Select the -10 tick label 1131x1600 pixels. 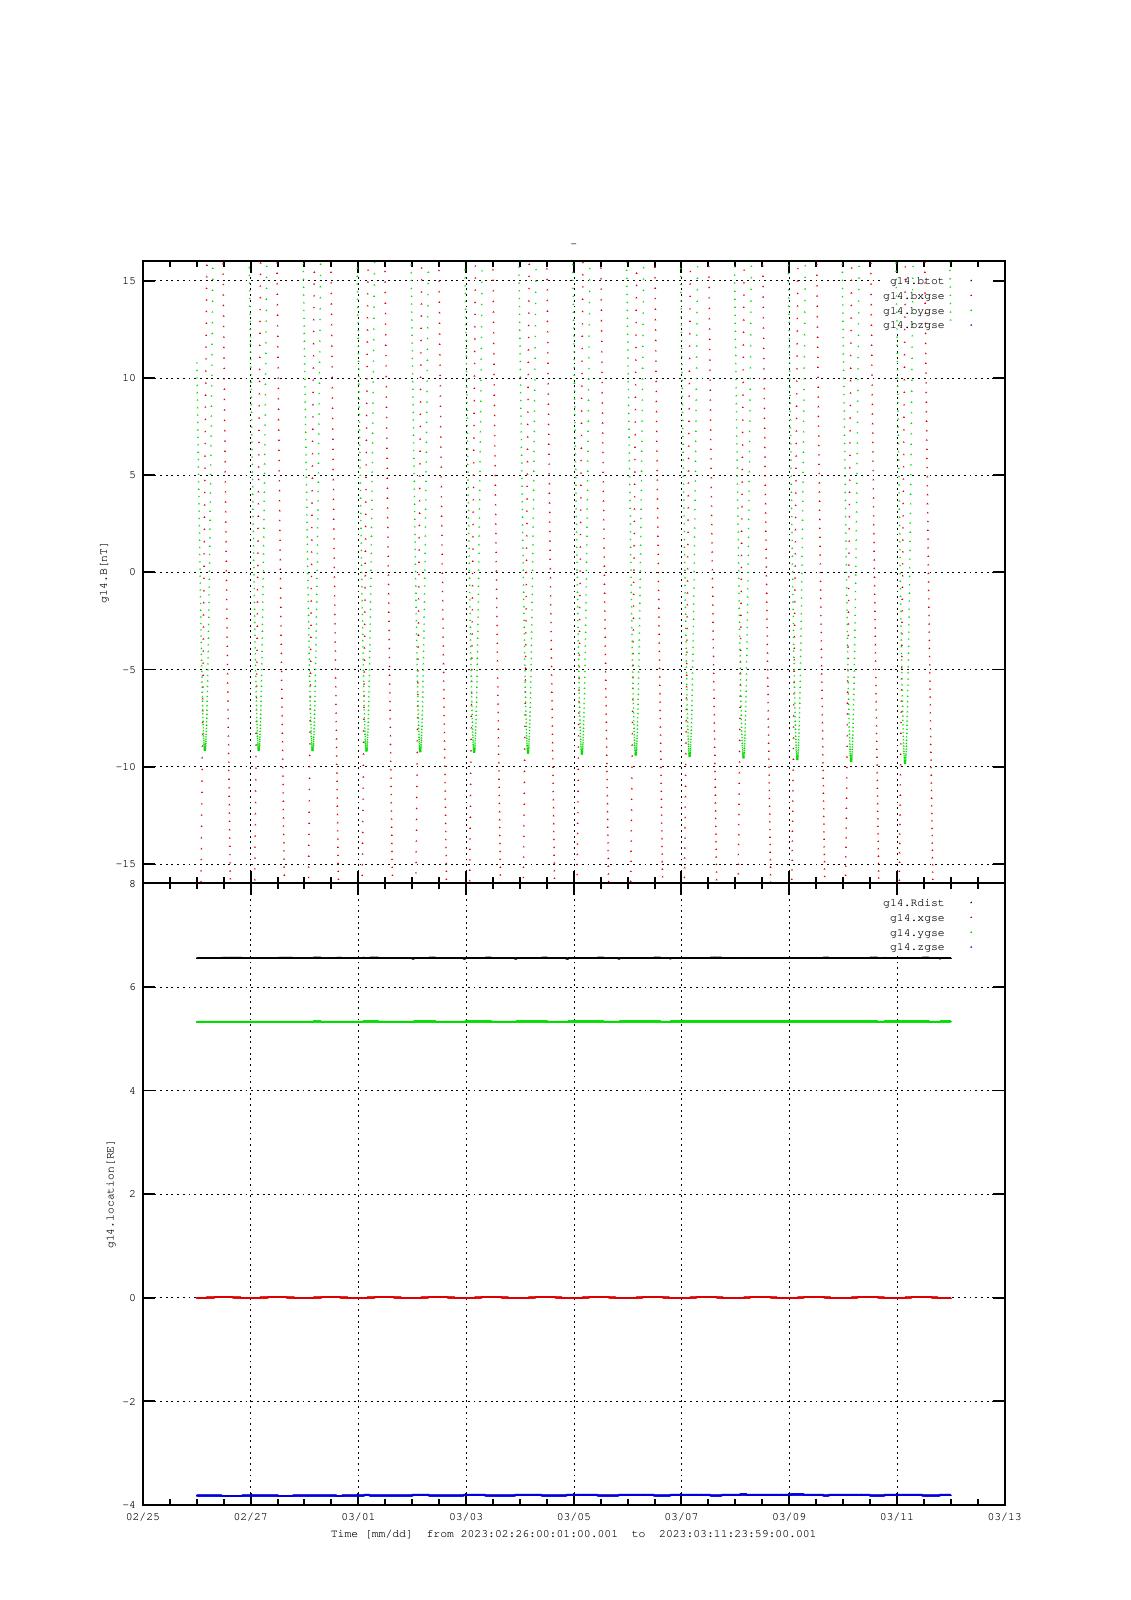tap(126, 767)
